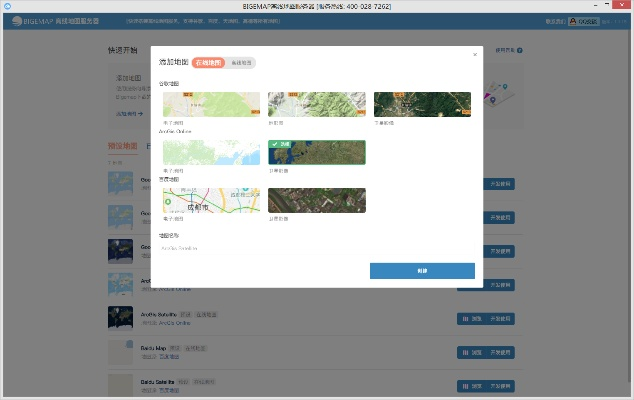Click the 'ArcGis Online' section heading in the dialog
This screenshot has height=400, width=634.
tap(175, 131)
